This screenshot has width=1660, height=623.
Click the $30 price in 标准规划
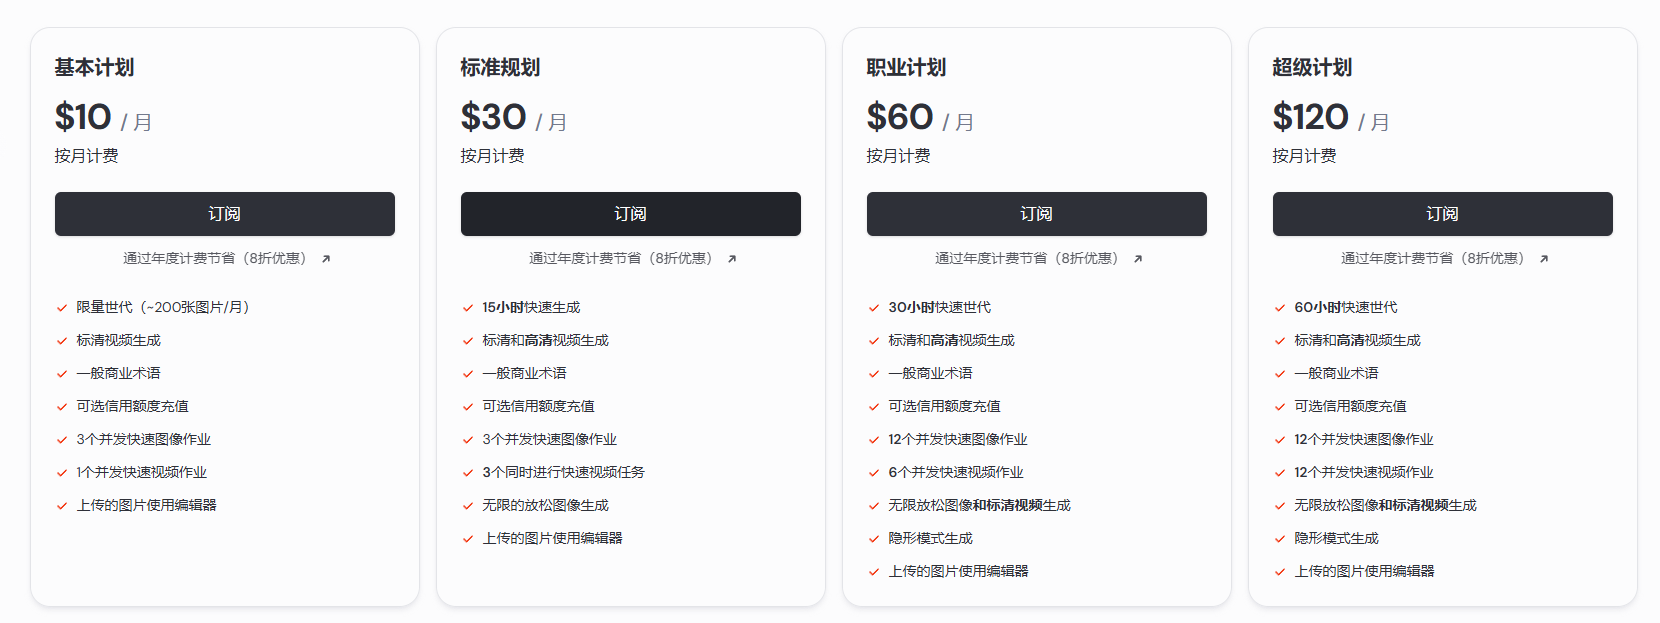493,117
